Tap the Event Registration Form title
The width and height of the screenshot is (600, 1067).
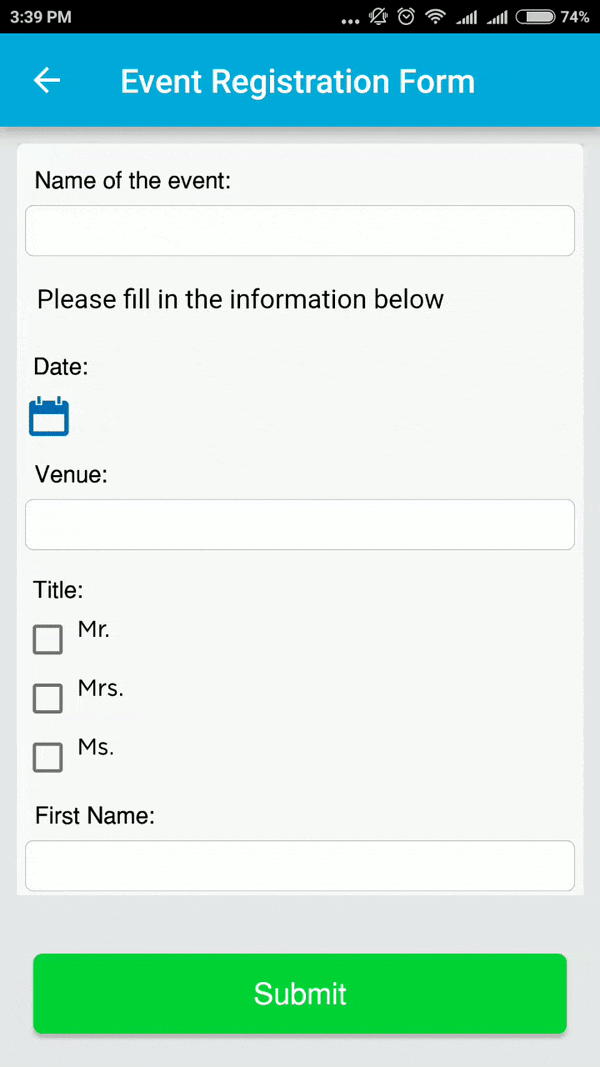tap(297, 82)
